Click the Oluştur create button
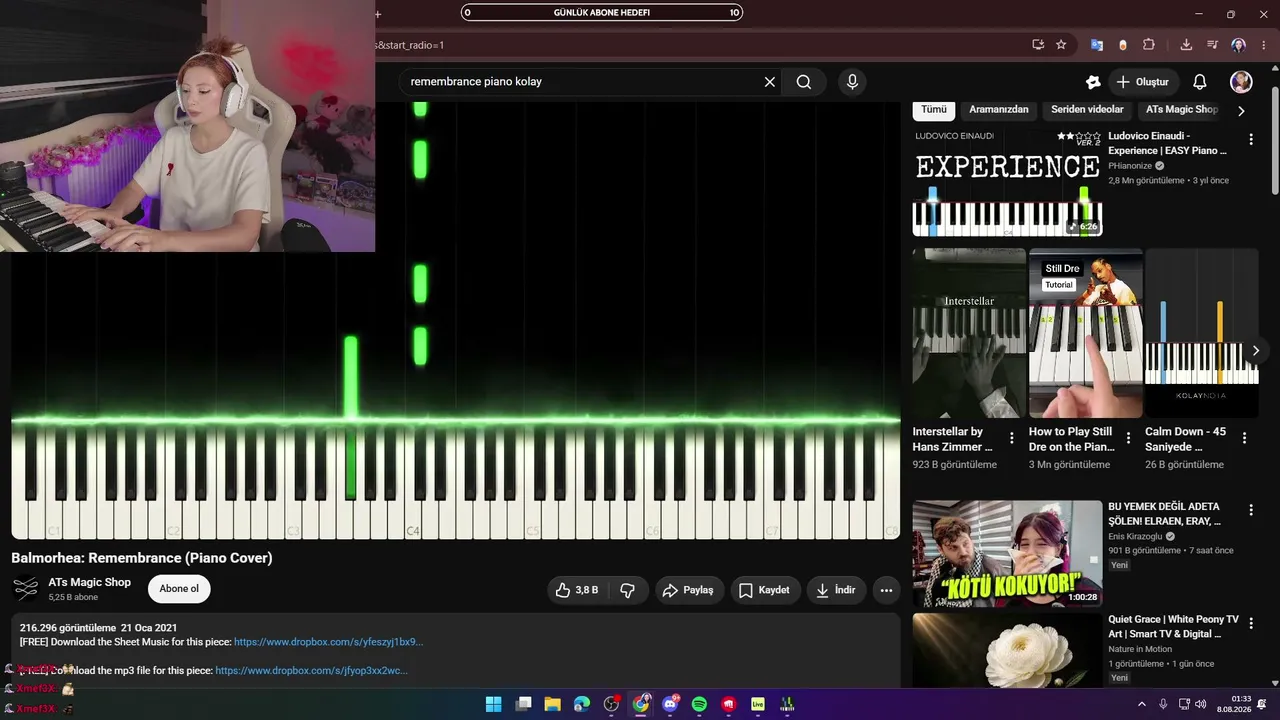The height and width of the screenshot is (720, 1280). pyautogui.click(x=1142, y=82)
